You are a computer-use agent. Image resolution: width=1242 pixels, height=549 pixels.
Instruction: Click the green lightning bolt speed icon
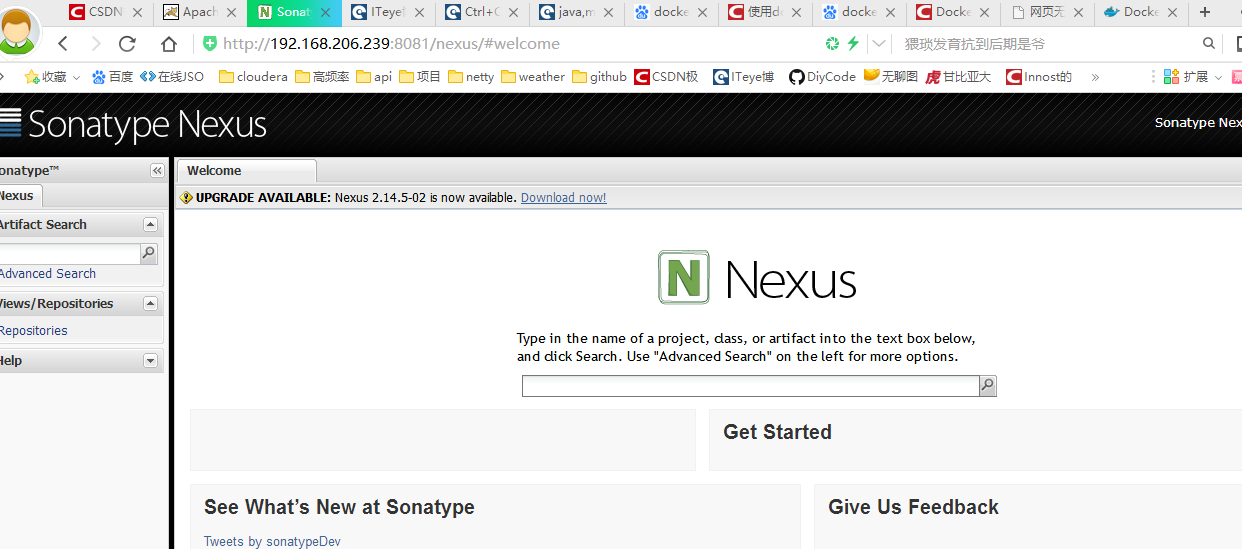coord(853,44)
